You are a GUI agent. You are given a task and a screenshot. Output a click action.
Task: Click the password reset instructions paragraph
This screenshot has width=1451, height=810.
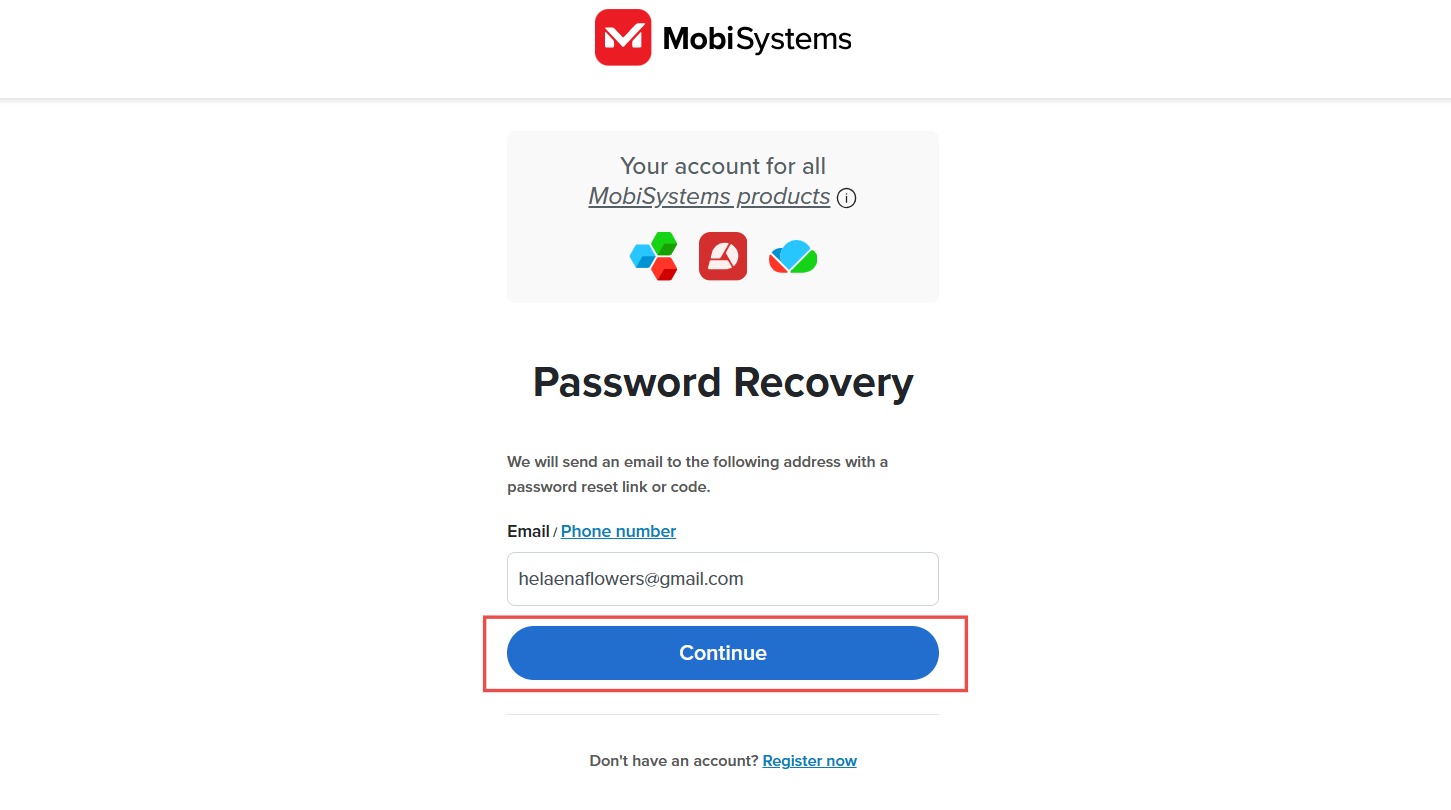coord(698,475)
